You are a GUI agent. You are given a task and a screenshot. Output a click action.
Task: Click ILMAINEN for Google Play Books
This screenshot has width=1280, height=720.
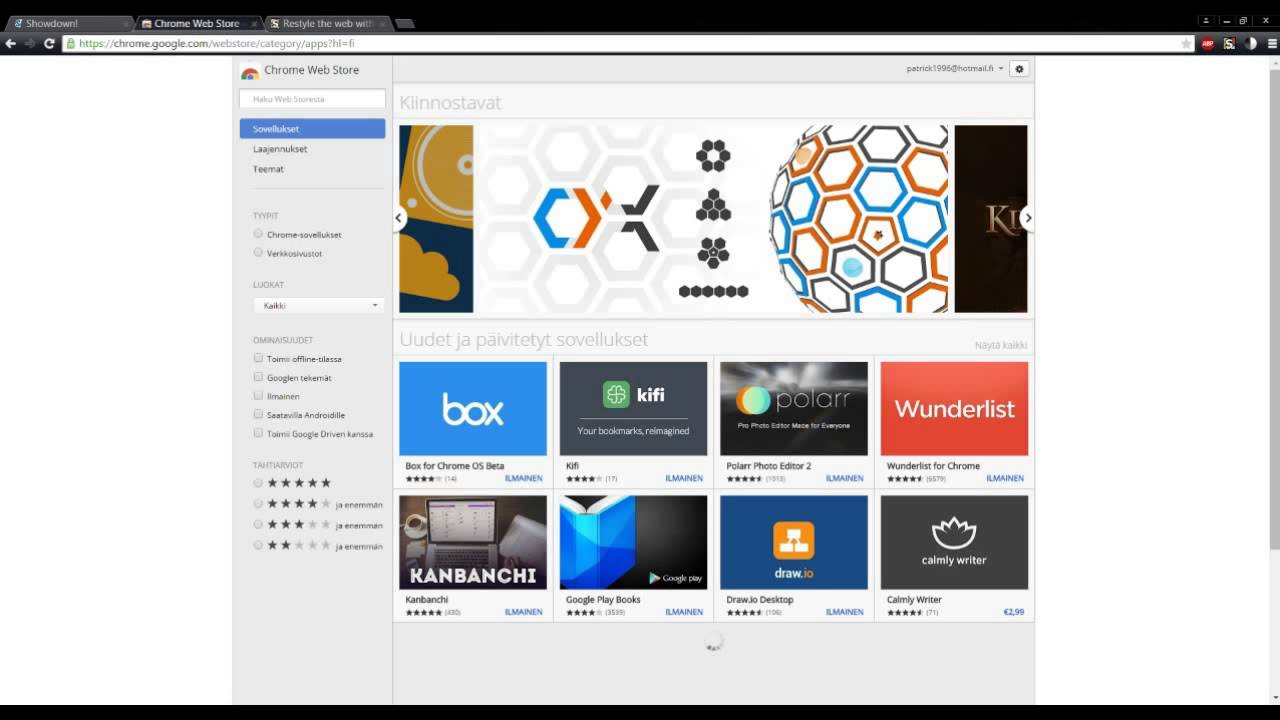tap(684, 612)
